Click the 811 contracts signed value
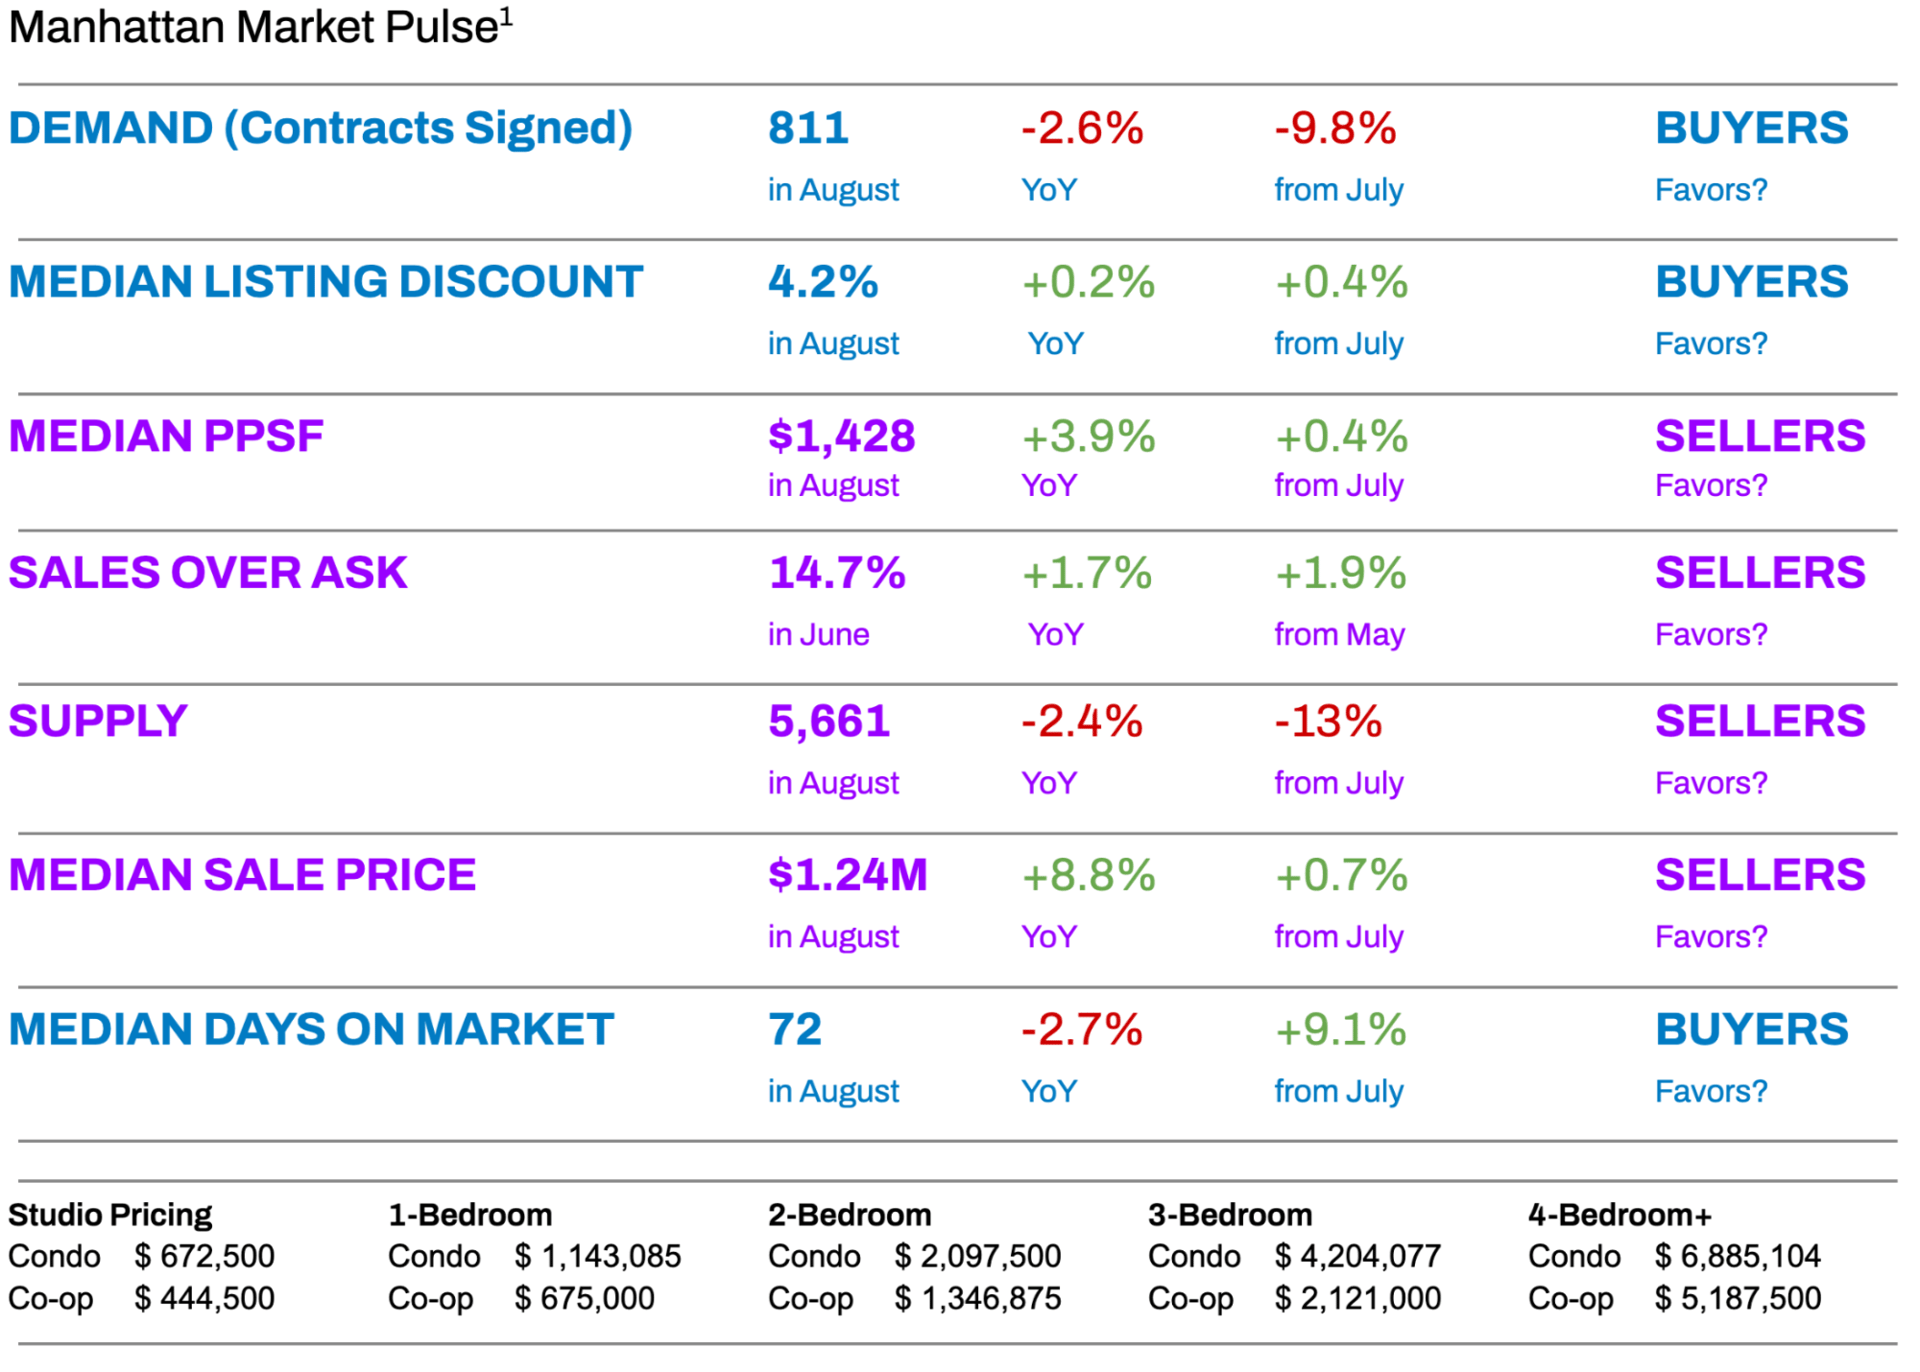This screenshot has height=1372, width=1920. coord(808,128)
